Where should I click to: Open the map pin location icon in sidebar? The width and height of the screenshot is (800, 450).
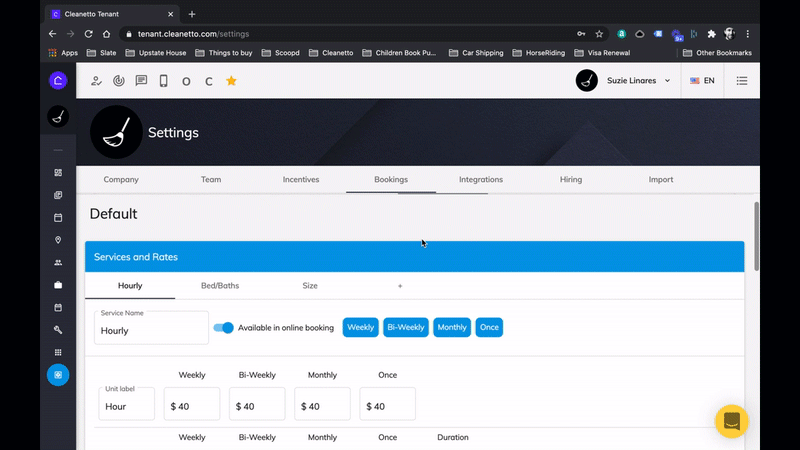click(x=58, y=240)
